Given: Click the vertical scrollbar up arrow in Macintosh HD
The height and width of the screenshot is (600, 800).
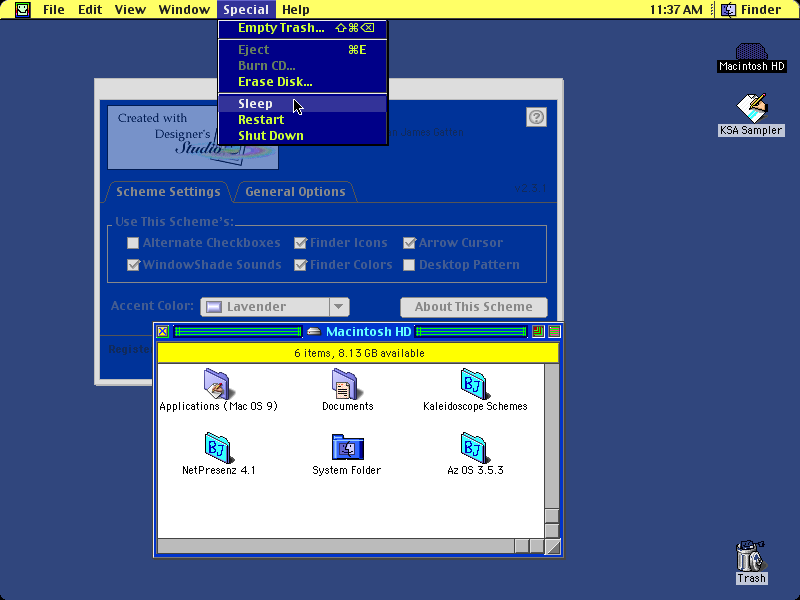Looking at the screenshot, I should pyautogui.click(x=552, y=516).
